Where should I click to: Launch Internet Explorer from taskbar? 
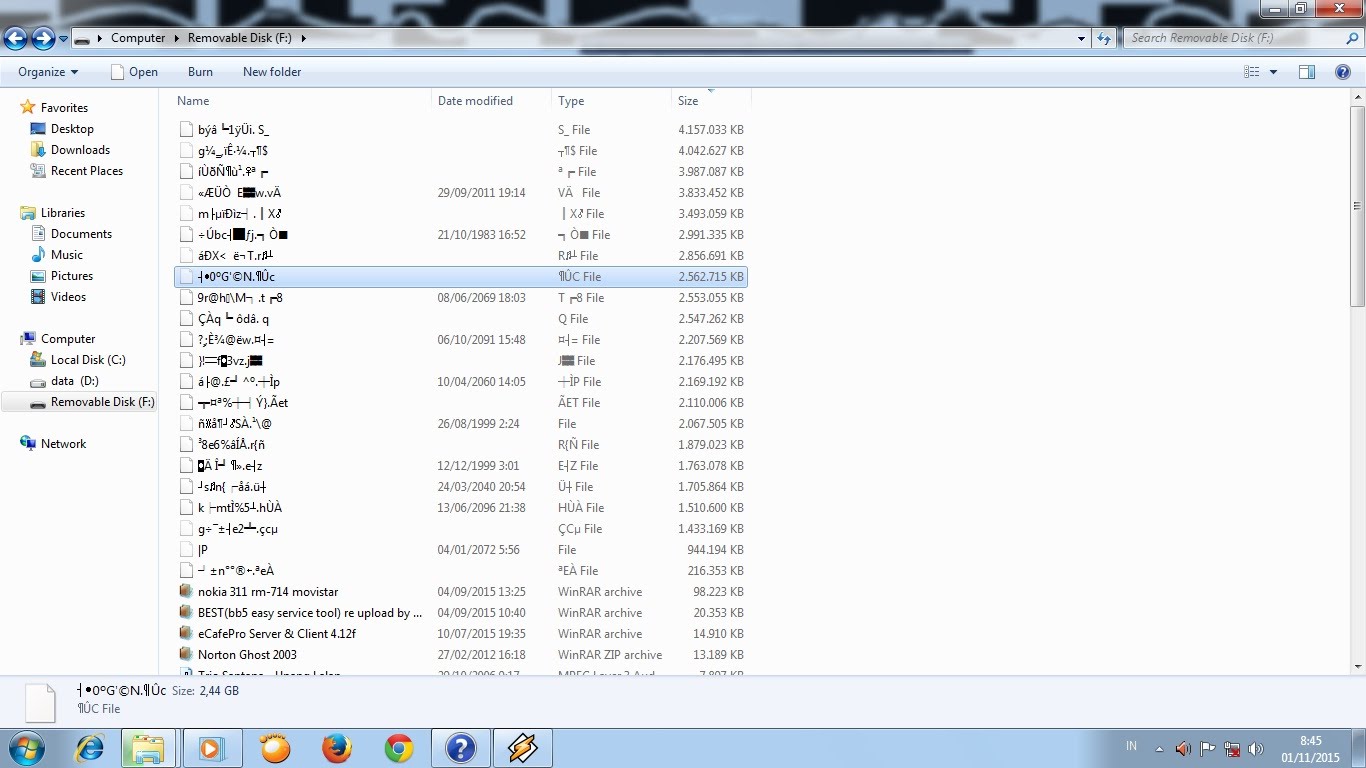click(90, 748)
